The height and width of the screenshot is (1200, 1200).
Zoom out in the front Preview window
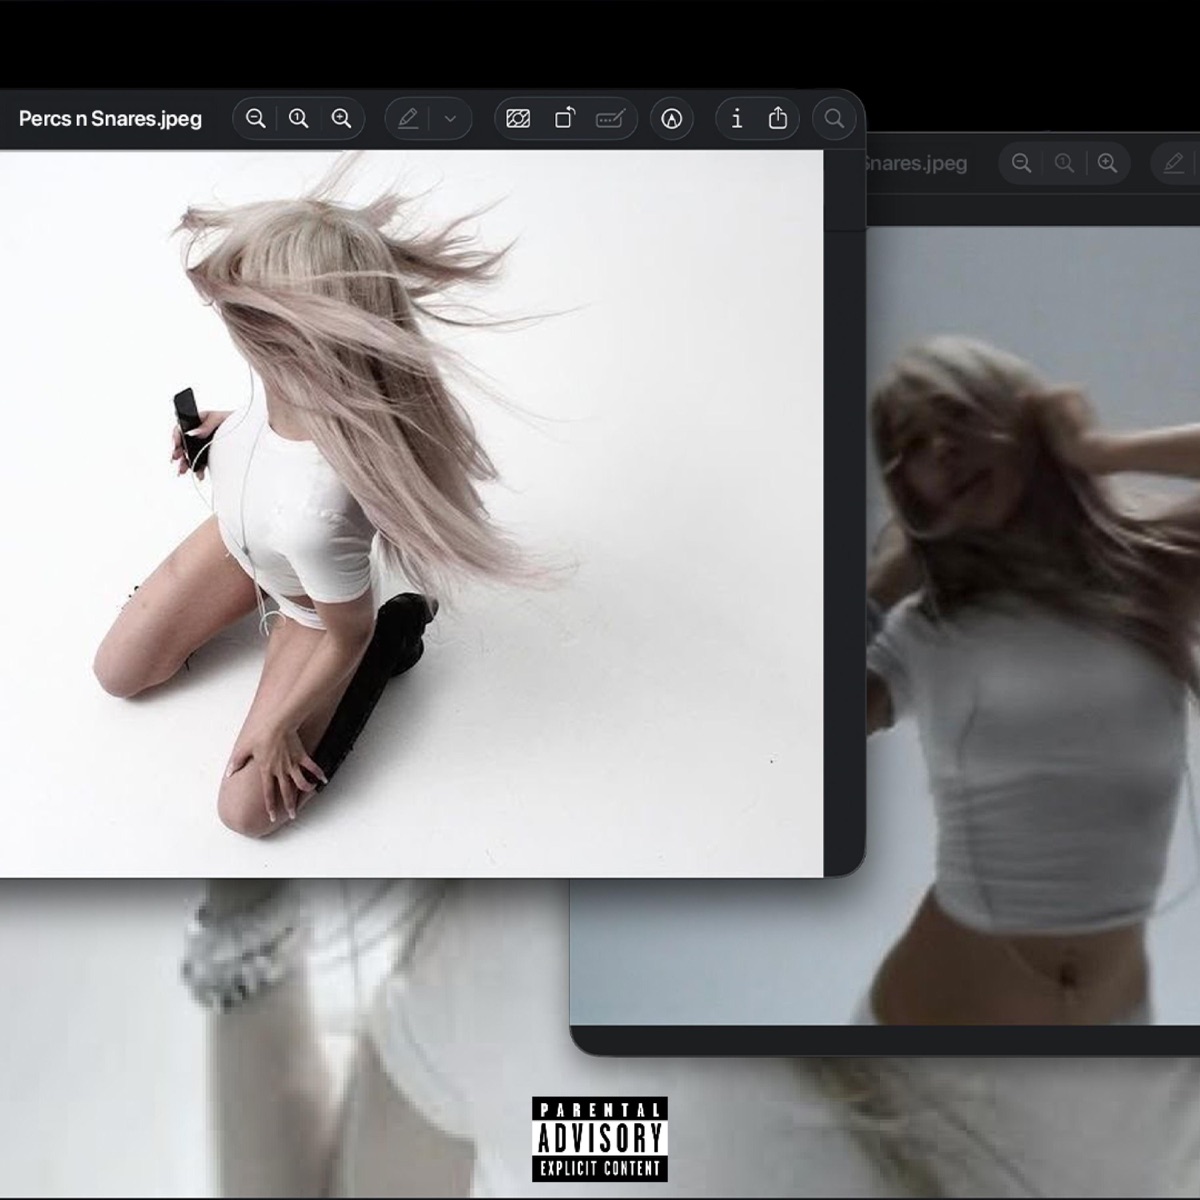point(256,119)
